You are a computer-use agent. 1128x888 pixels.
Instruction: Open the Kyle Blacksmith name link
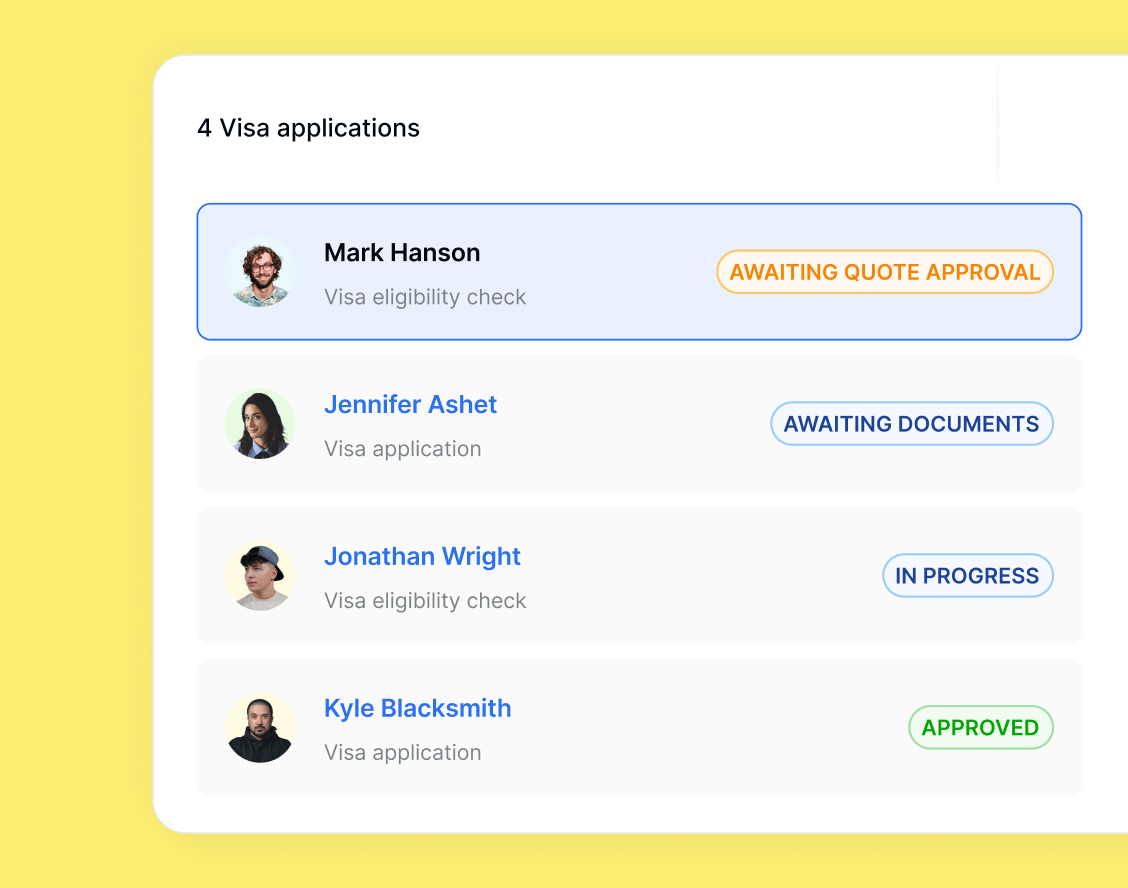(x=417, y=708)
